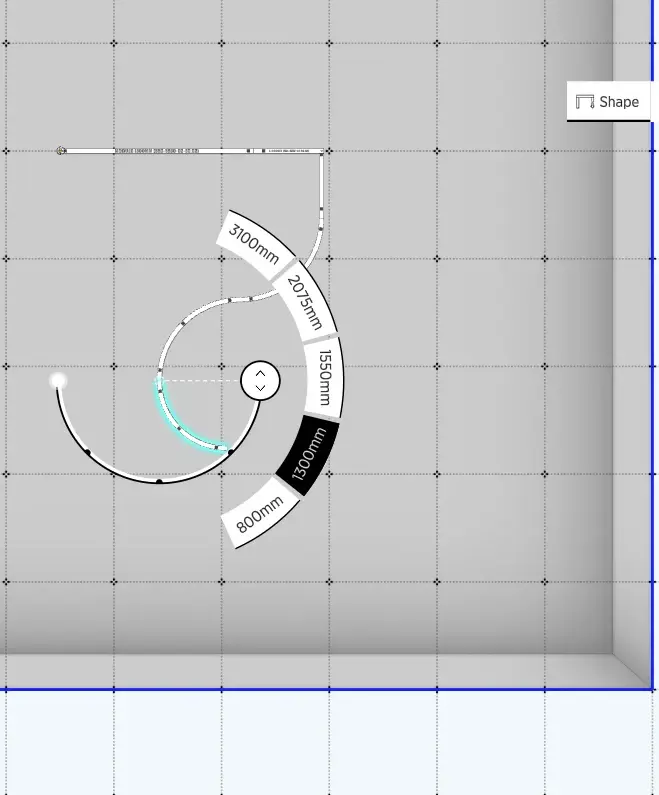Pick the 800mm radius option
The image size is (659, 795).
[x=260, y=514]
